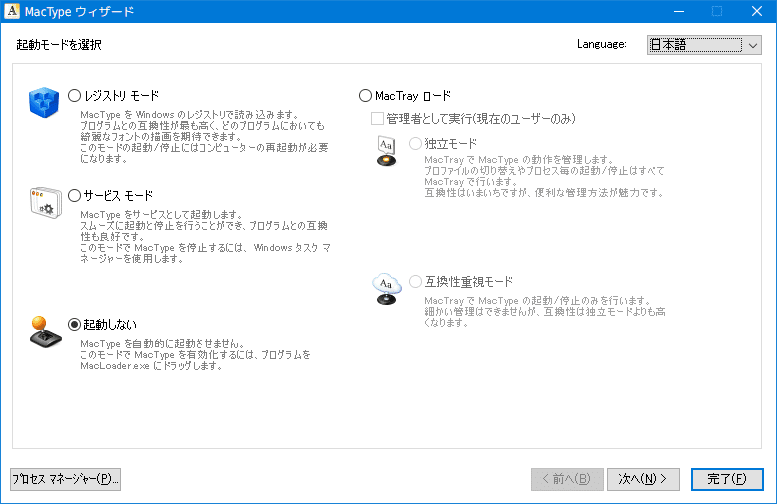This screenshot has height=504, width=777.
Task: Click the Registry mode description text
Action: tap(204, 137)
